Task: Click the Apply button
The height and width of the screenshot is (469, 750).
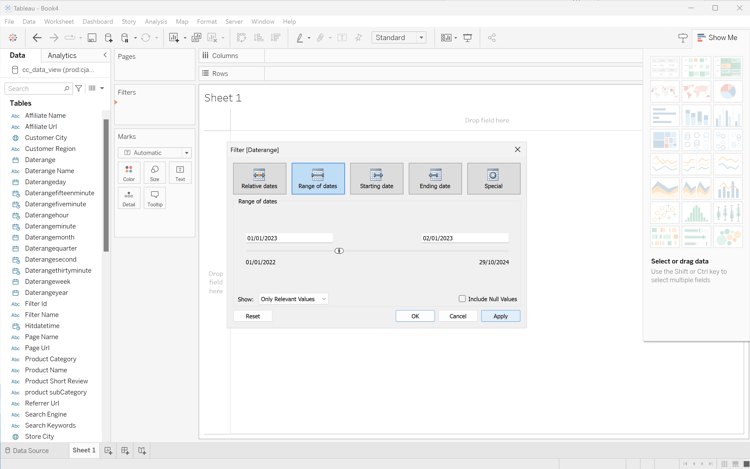Action: 500,316
